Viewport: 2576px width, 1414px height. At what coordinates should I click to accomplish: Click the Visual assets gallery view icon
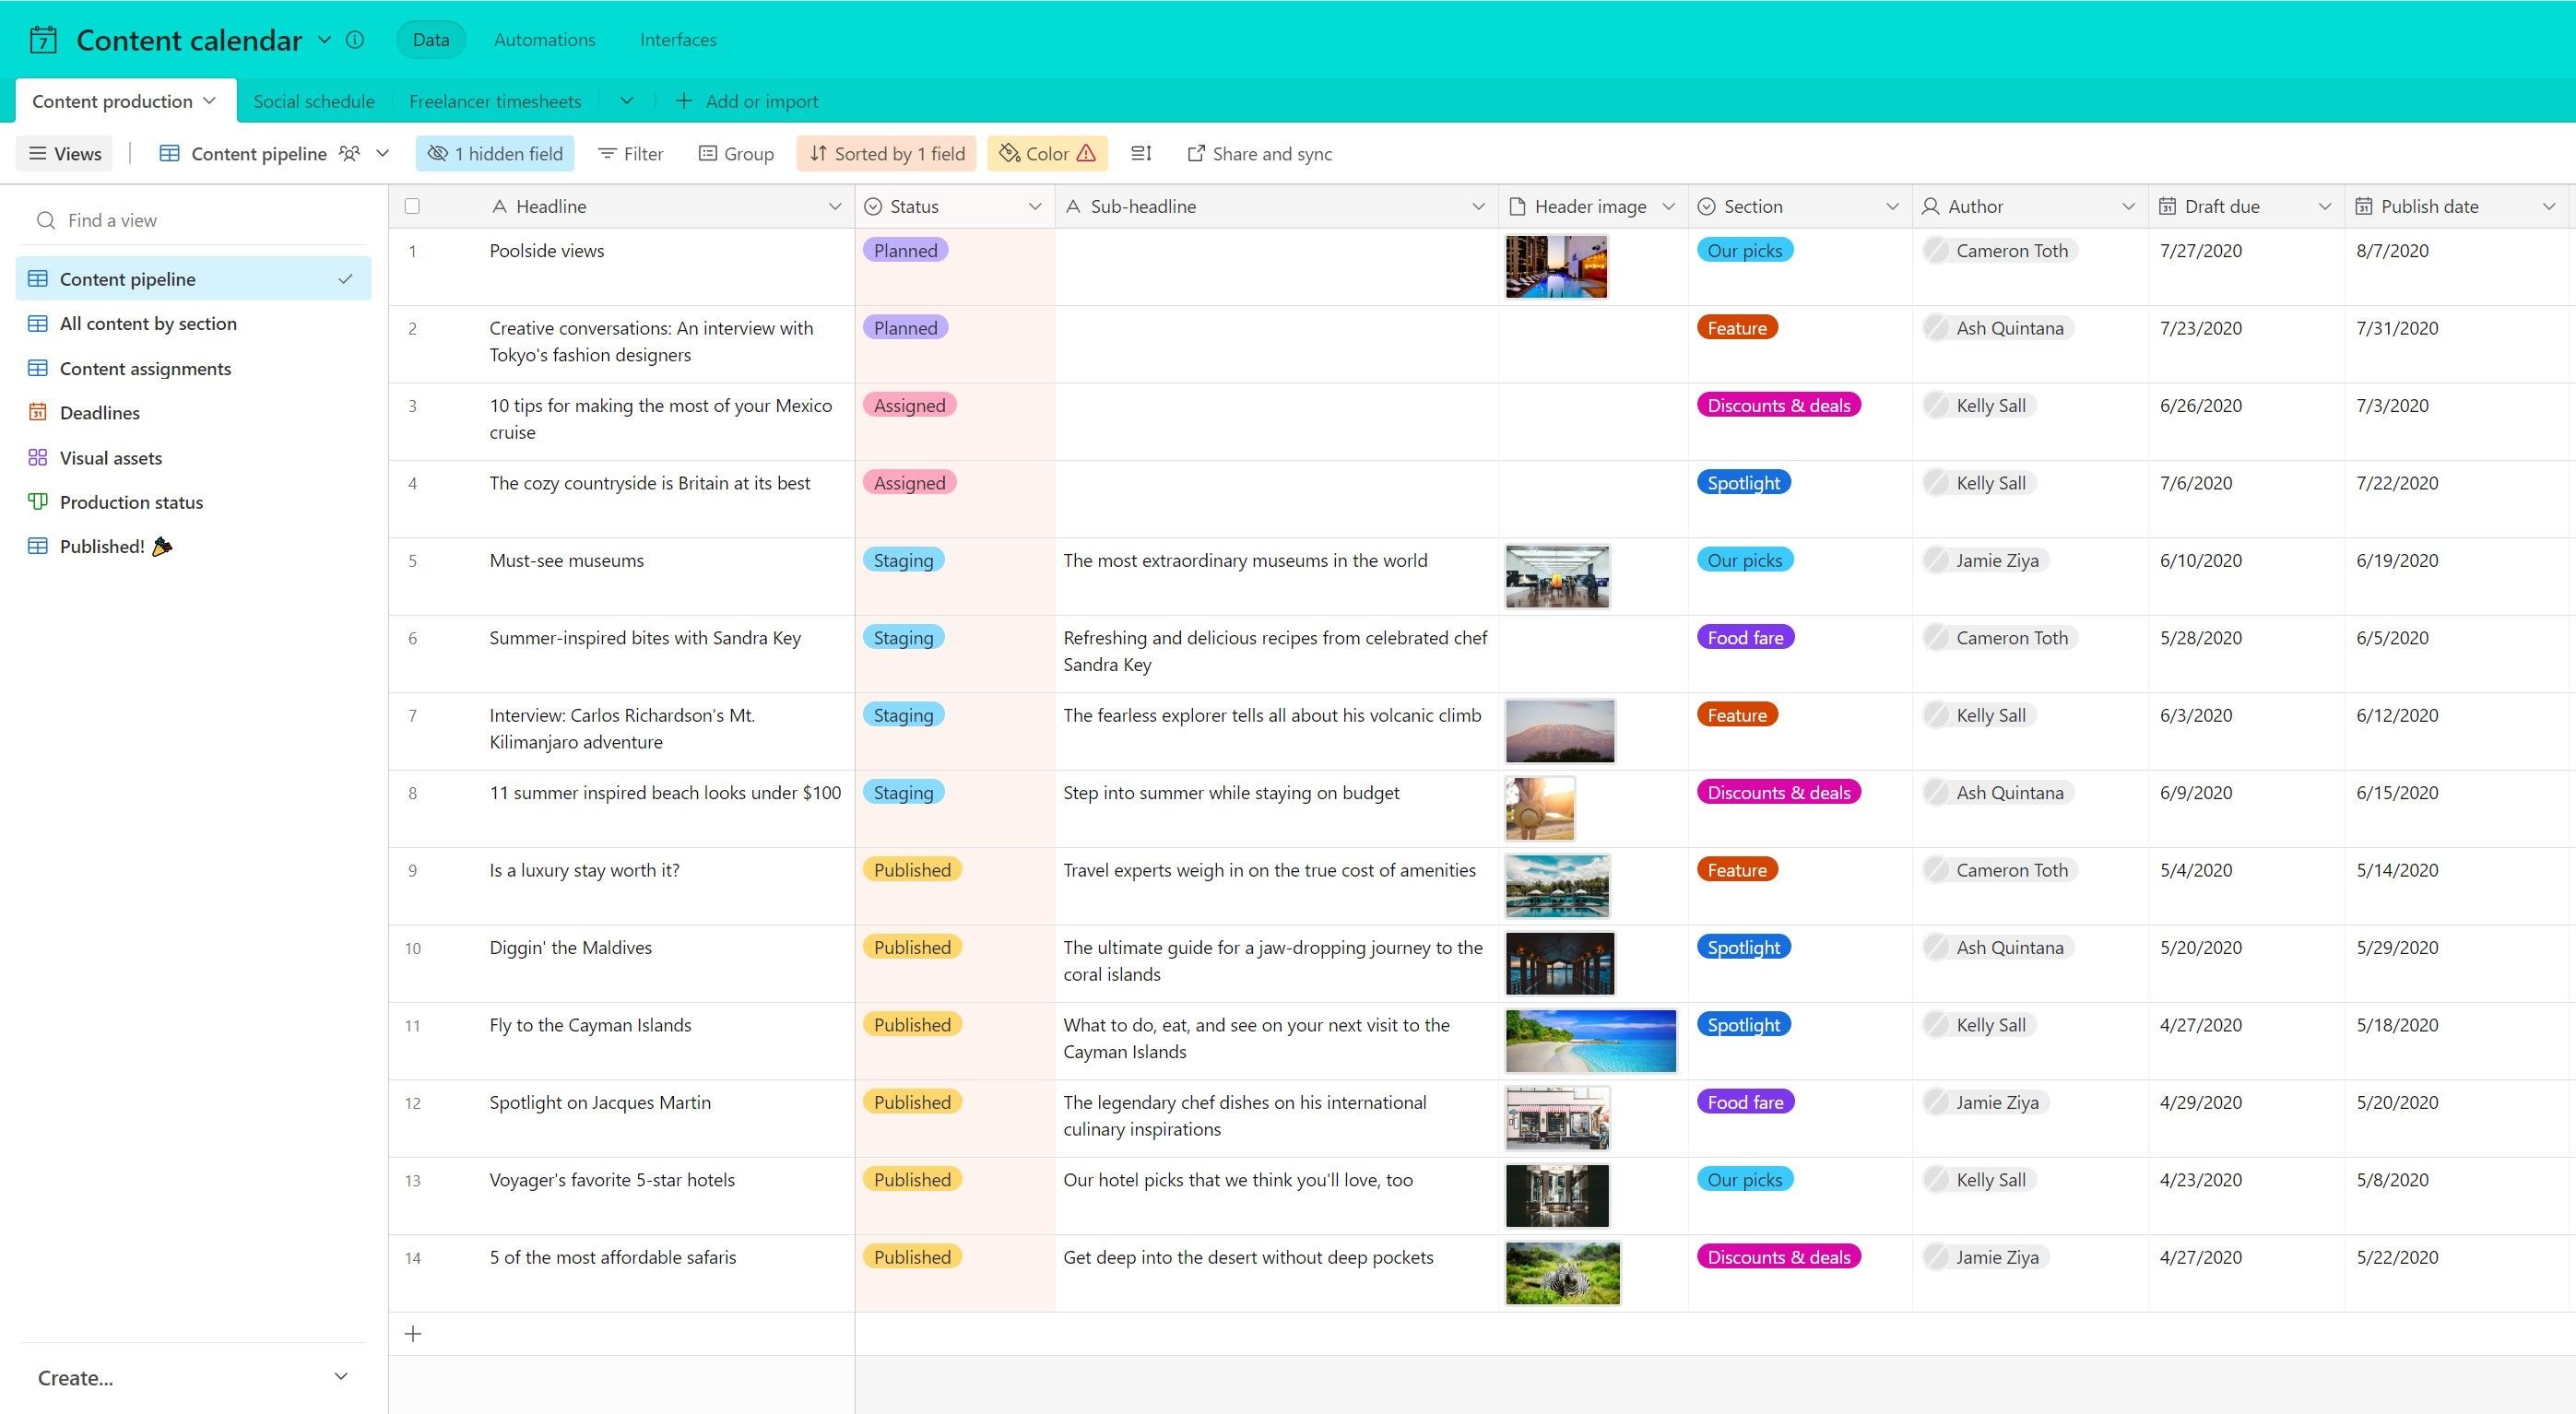coord(38,457)
